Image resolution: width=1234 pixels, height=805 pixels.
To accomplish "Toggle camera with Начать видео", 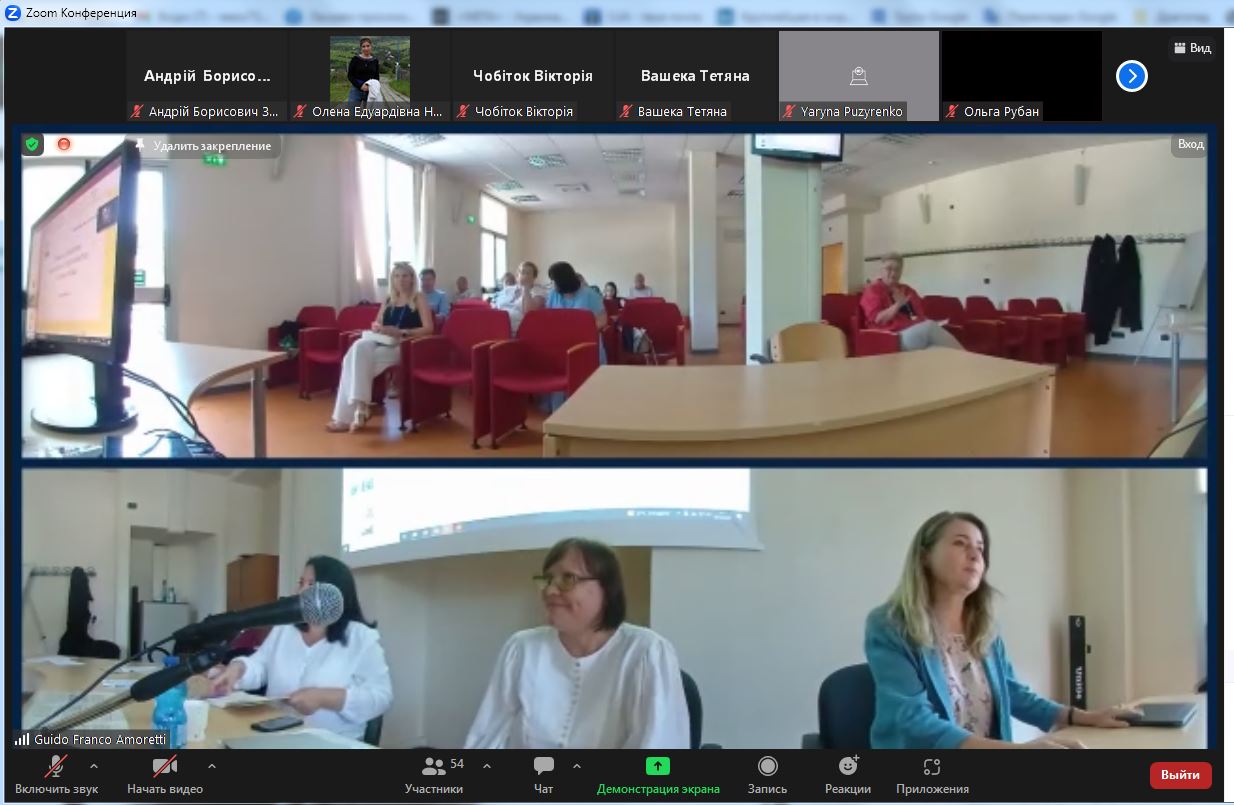I will coord(164,775).
